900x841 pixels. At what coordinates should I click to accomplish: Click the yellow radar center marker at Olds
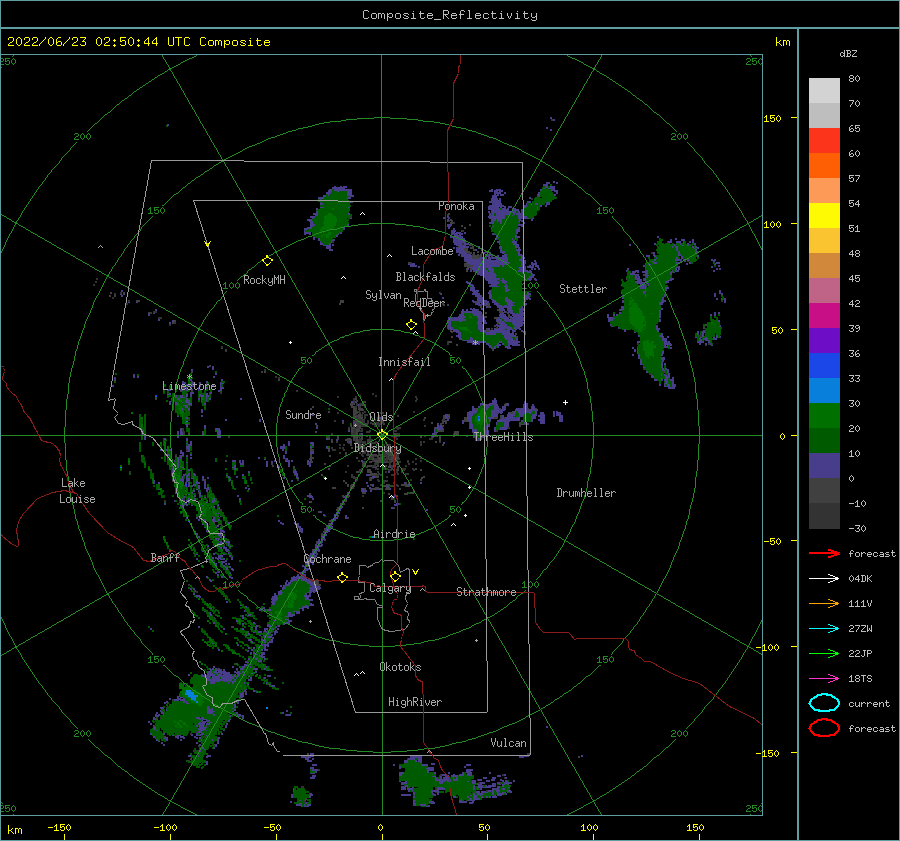(382, 435)
